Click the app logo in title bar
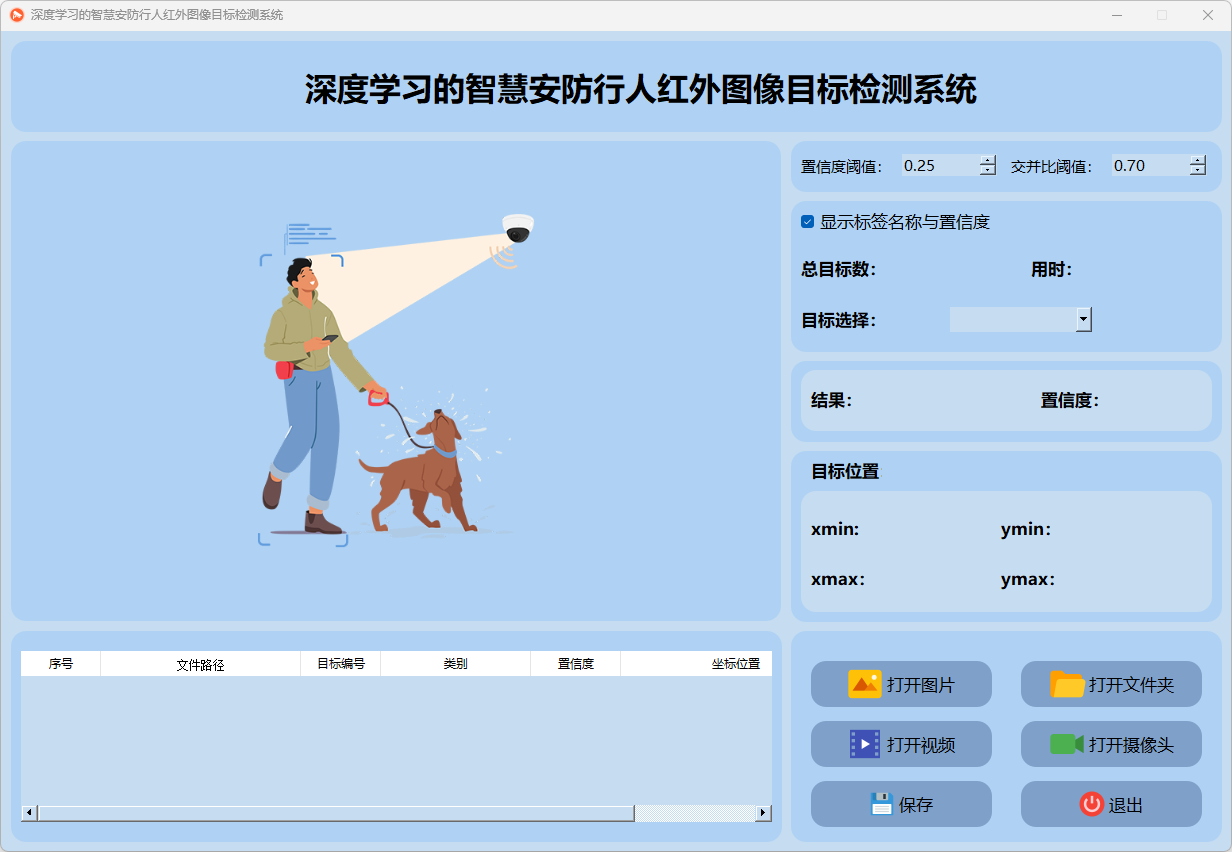This screenshot has width=1232, height=852. point(17,15)
